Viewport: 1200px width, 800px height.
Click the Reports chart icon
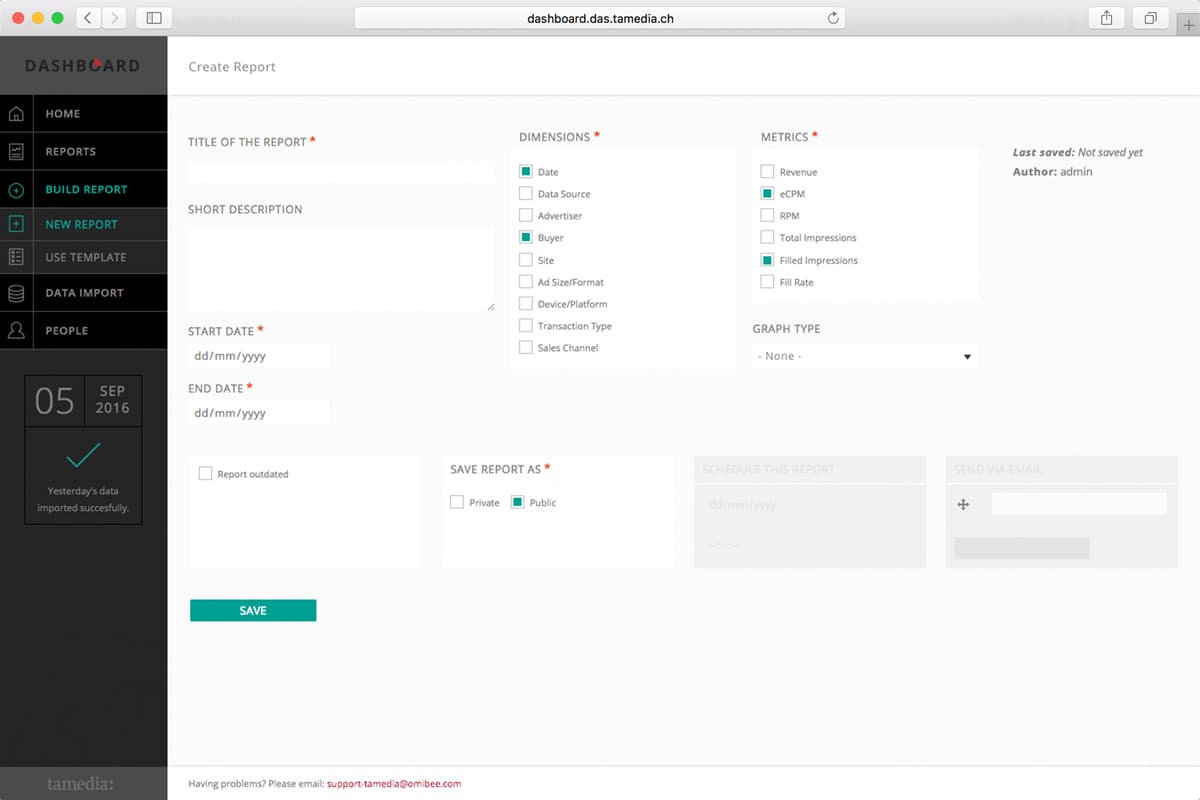coord(16,152)
